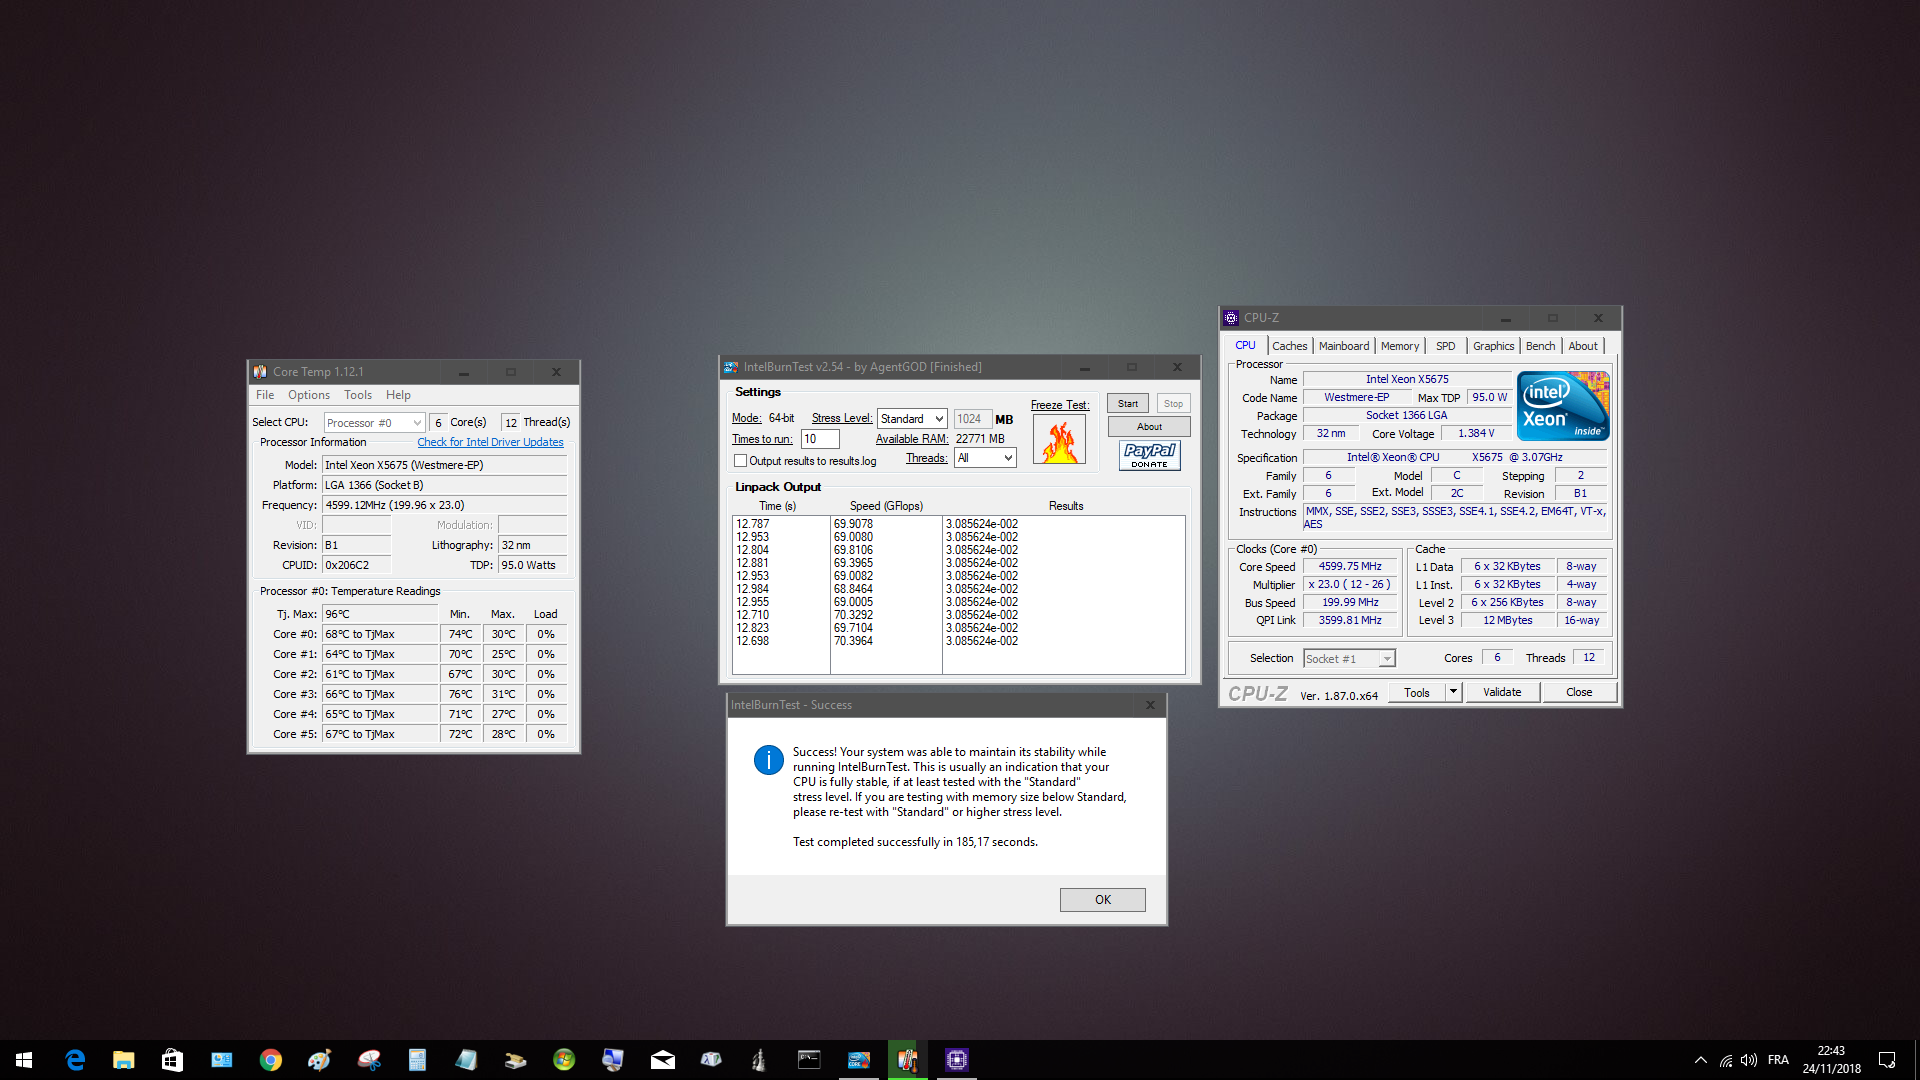The height and width of the screenshot is (1080, 1920).
Task: Switch to the Mainboard tab in CPU-Z
Action: tap(1343, 346)
